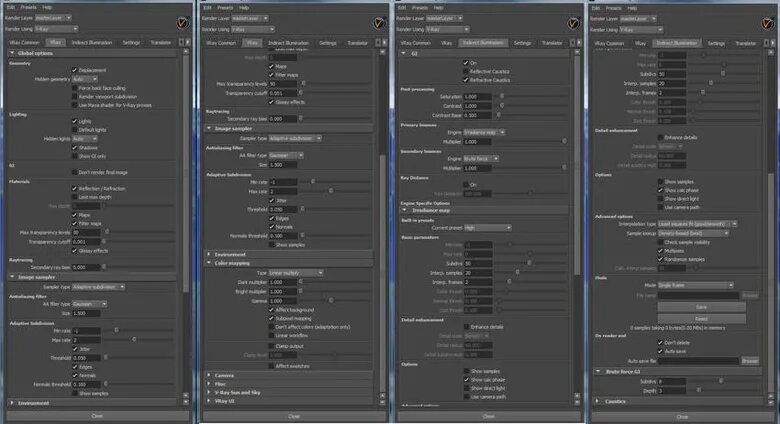Viewport: 780px width, 424px height.
Task: Click the scrollbar down arrow in the Color mapping panel
Action: pyautogui.click(x=383, y=402)
